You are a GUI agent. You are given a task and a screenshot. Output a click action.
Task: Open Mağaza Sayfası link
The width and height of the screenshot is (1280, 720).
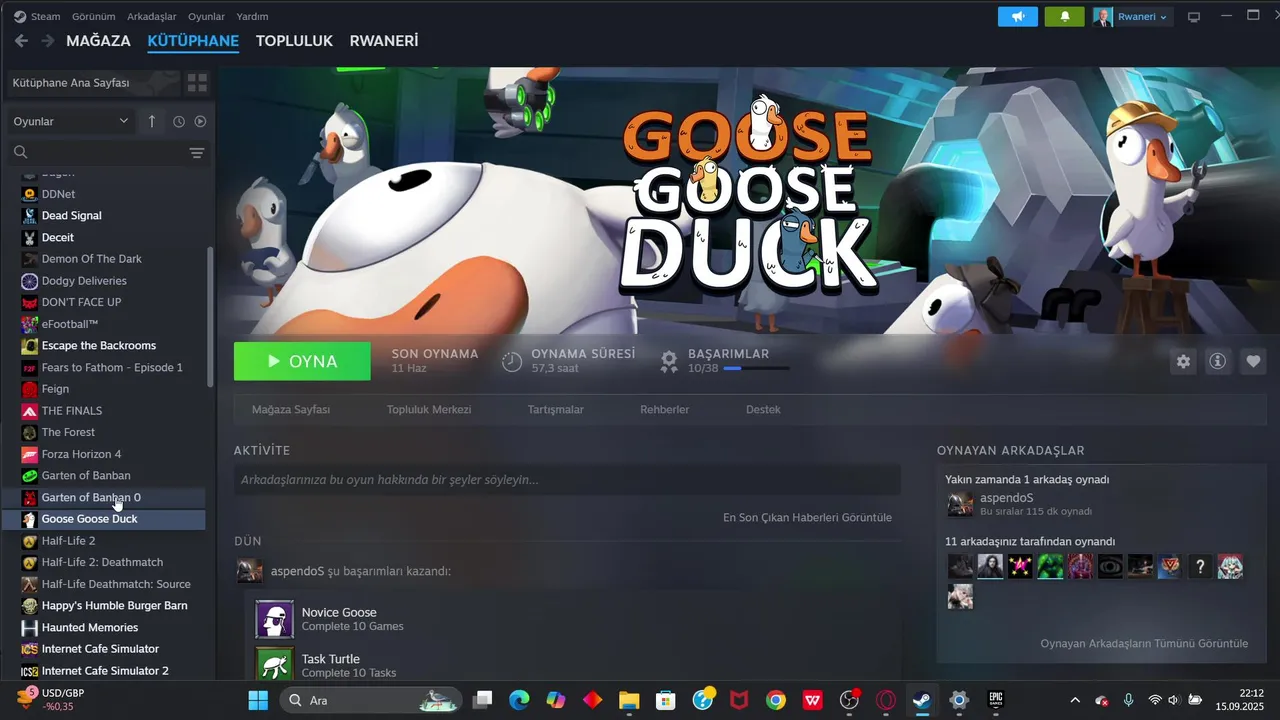291,410
